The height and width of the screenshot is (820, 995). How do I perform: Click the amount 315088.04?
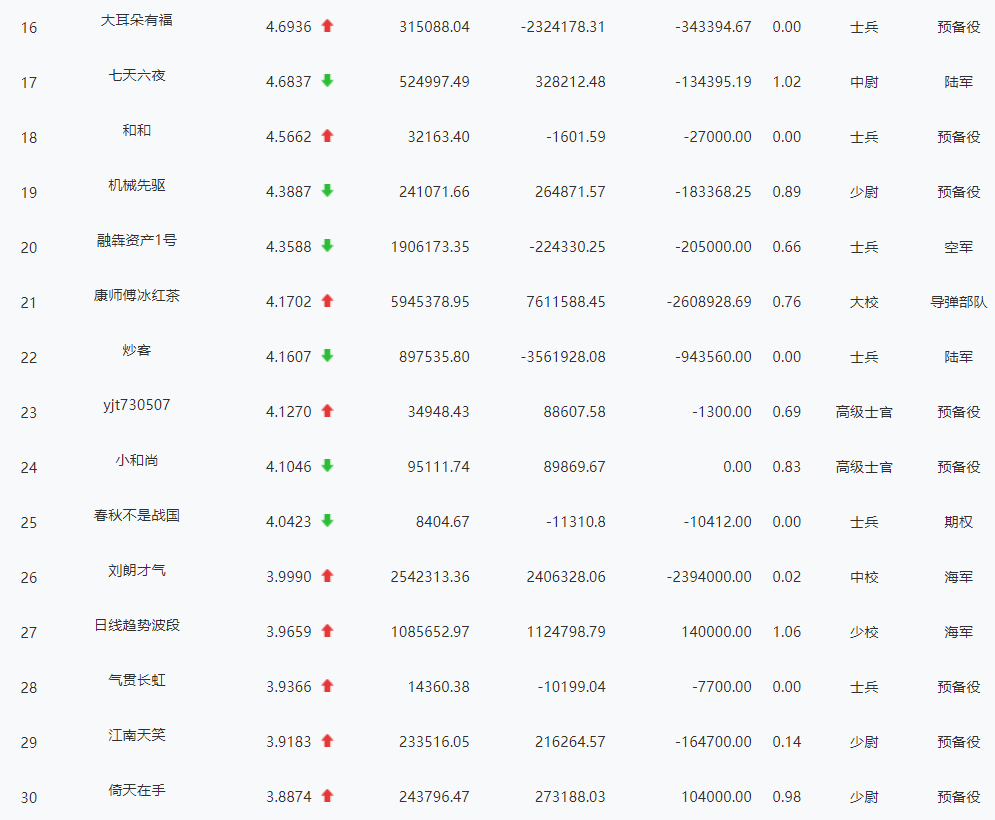(x=435, y=27)
